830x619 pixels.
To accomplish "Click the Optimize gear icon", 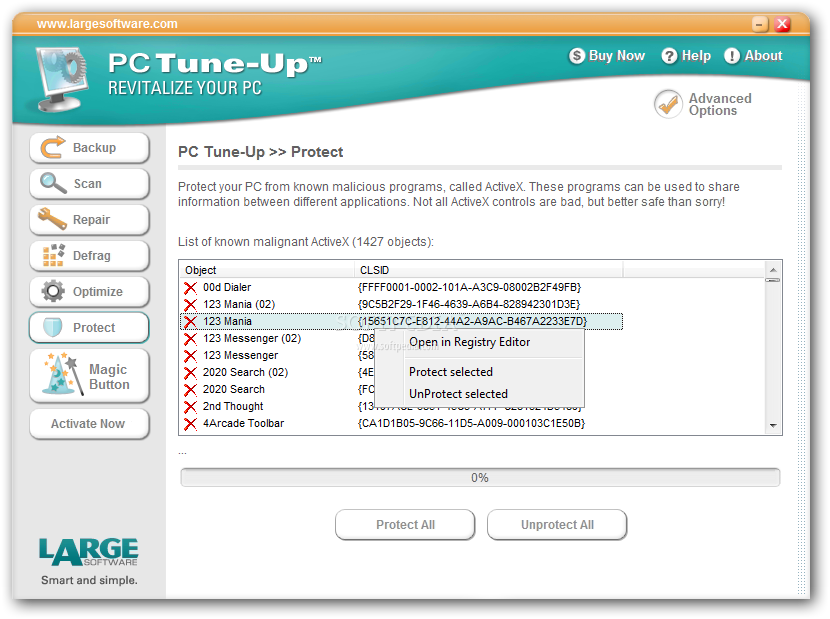I will pos(53,291).
